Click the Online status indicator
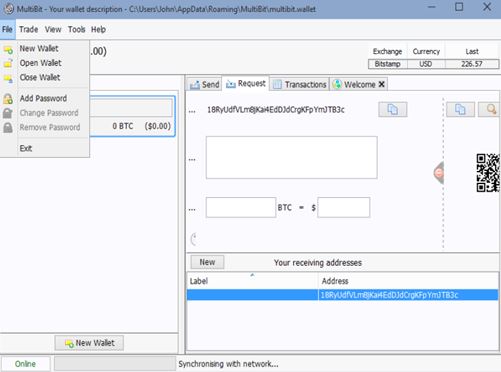501x372 pixels. click(x=25, y=364)
